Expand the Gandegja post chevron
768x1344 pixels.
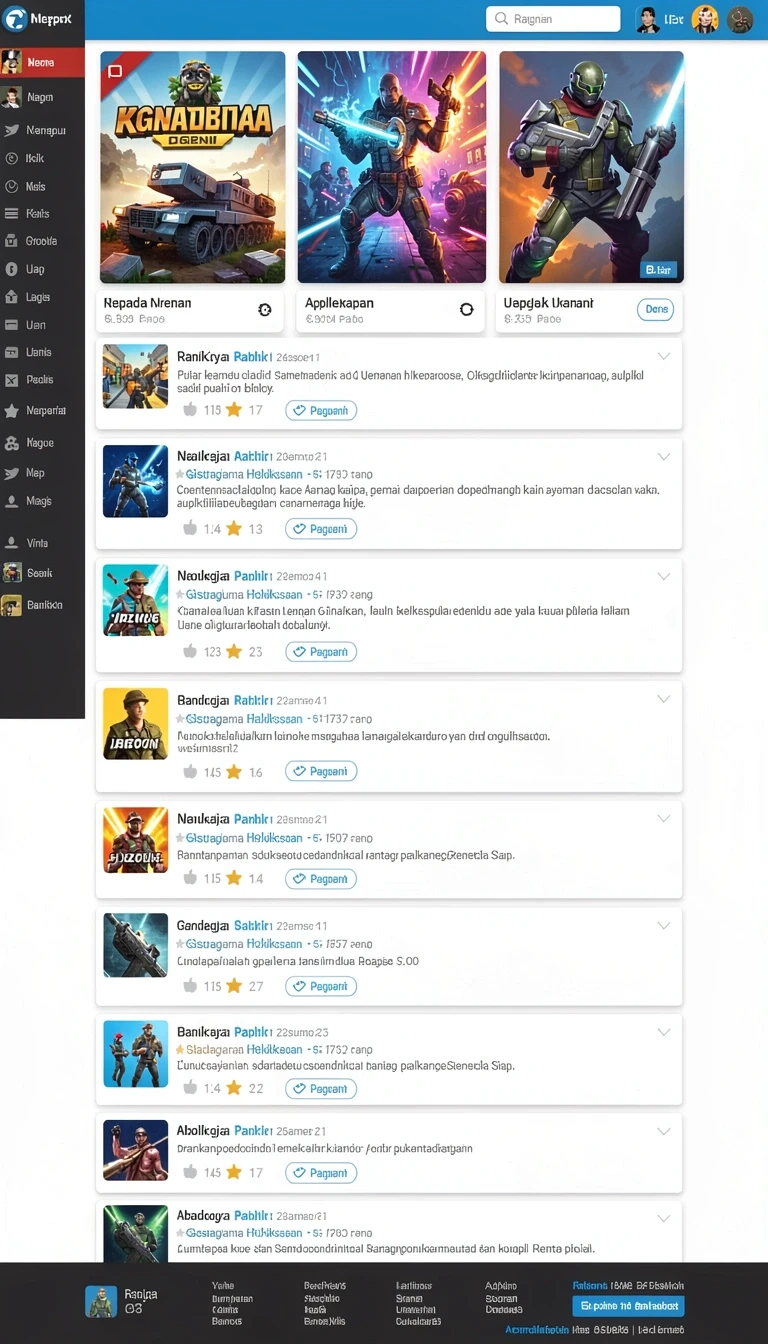(x=663, y=925)
